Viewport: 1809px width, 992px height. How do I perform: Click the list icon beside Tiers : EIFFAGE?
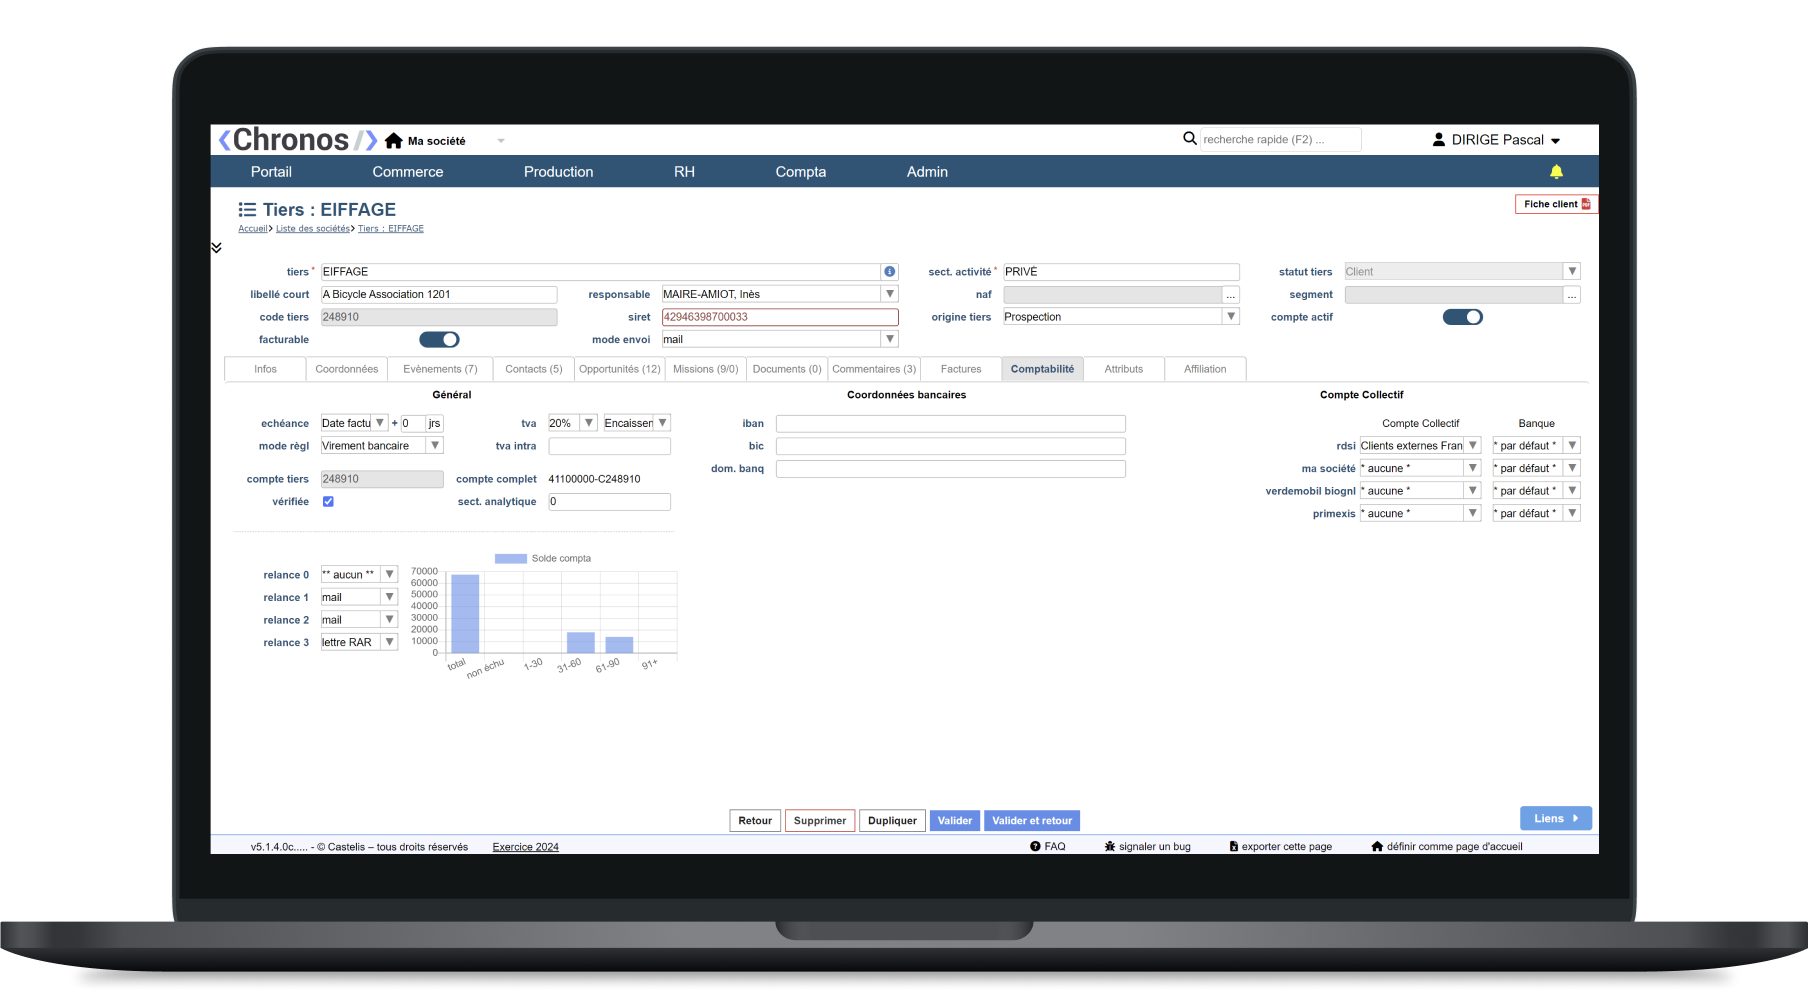247,210
